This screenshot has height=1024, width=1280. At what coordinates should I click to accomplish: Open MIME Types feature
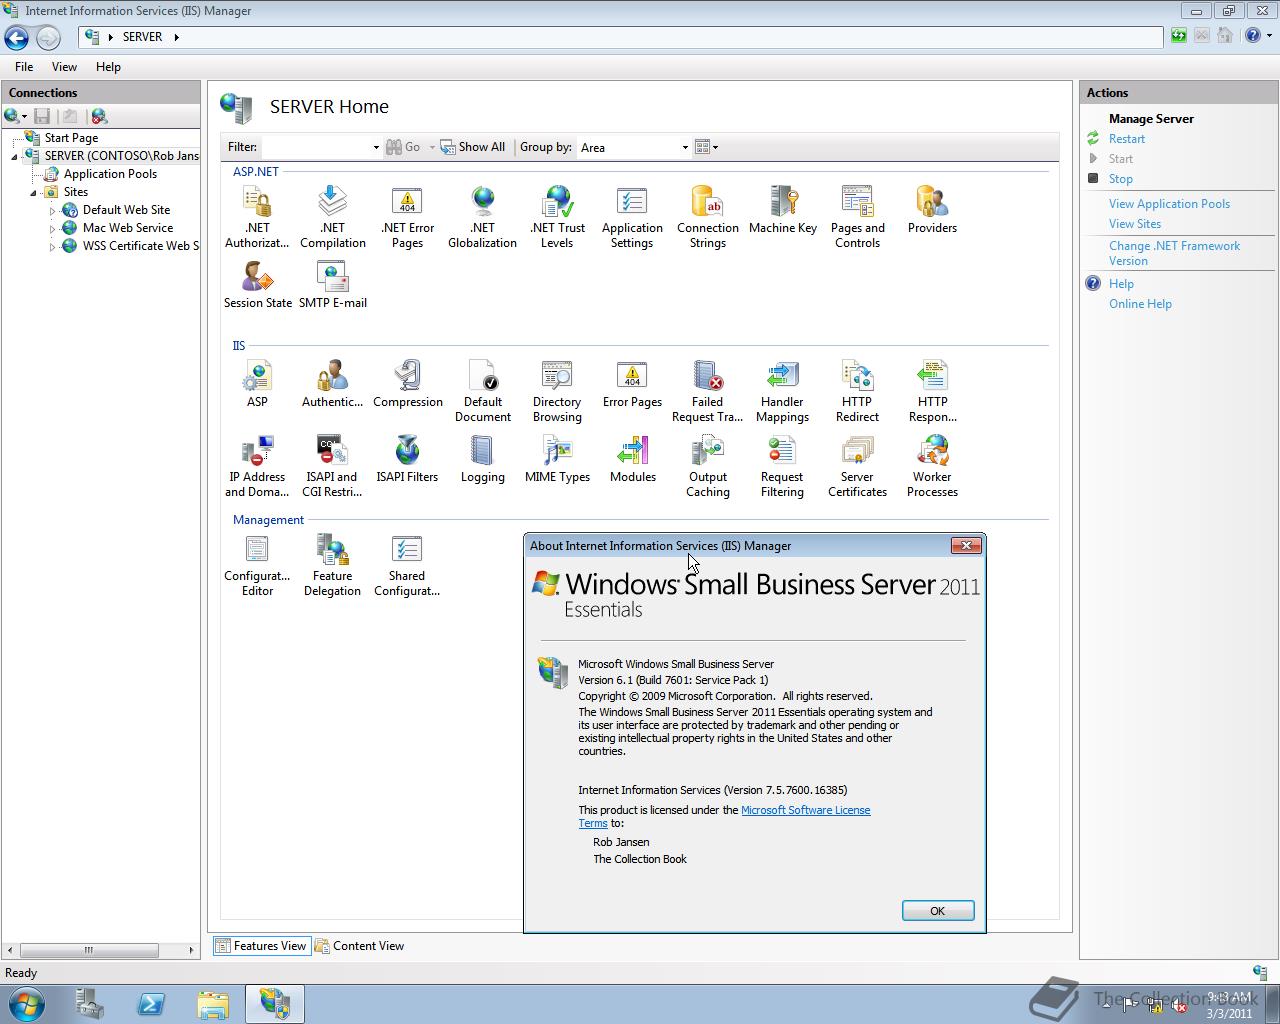click(x=557, y=459)
